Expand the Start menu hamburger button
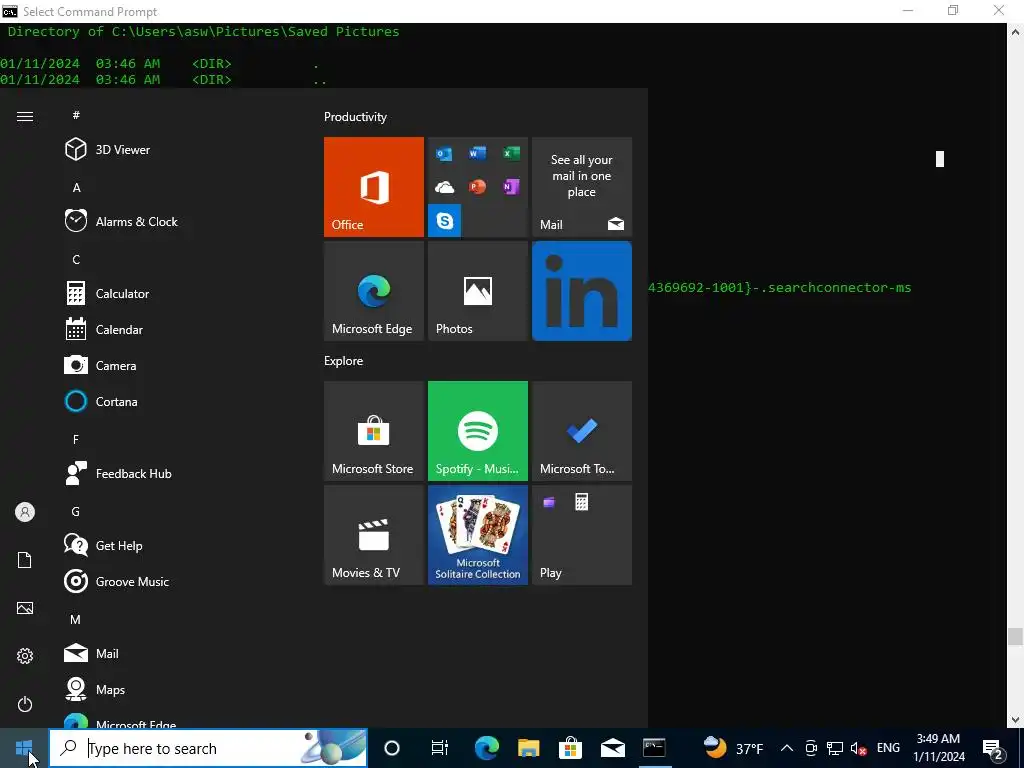Viewport: 1024px width, 768px height. pos(25,116)
